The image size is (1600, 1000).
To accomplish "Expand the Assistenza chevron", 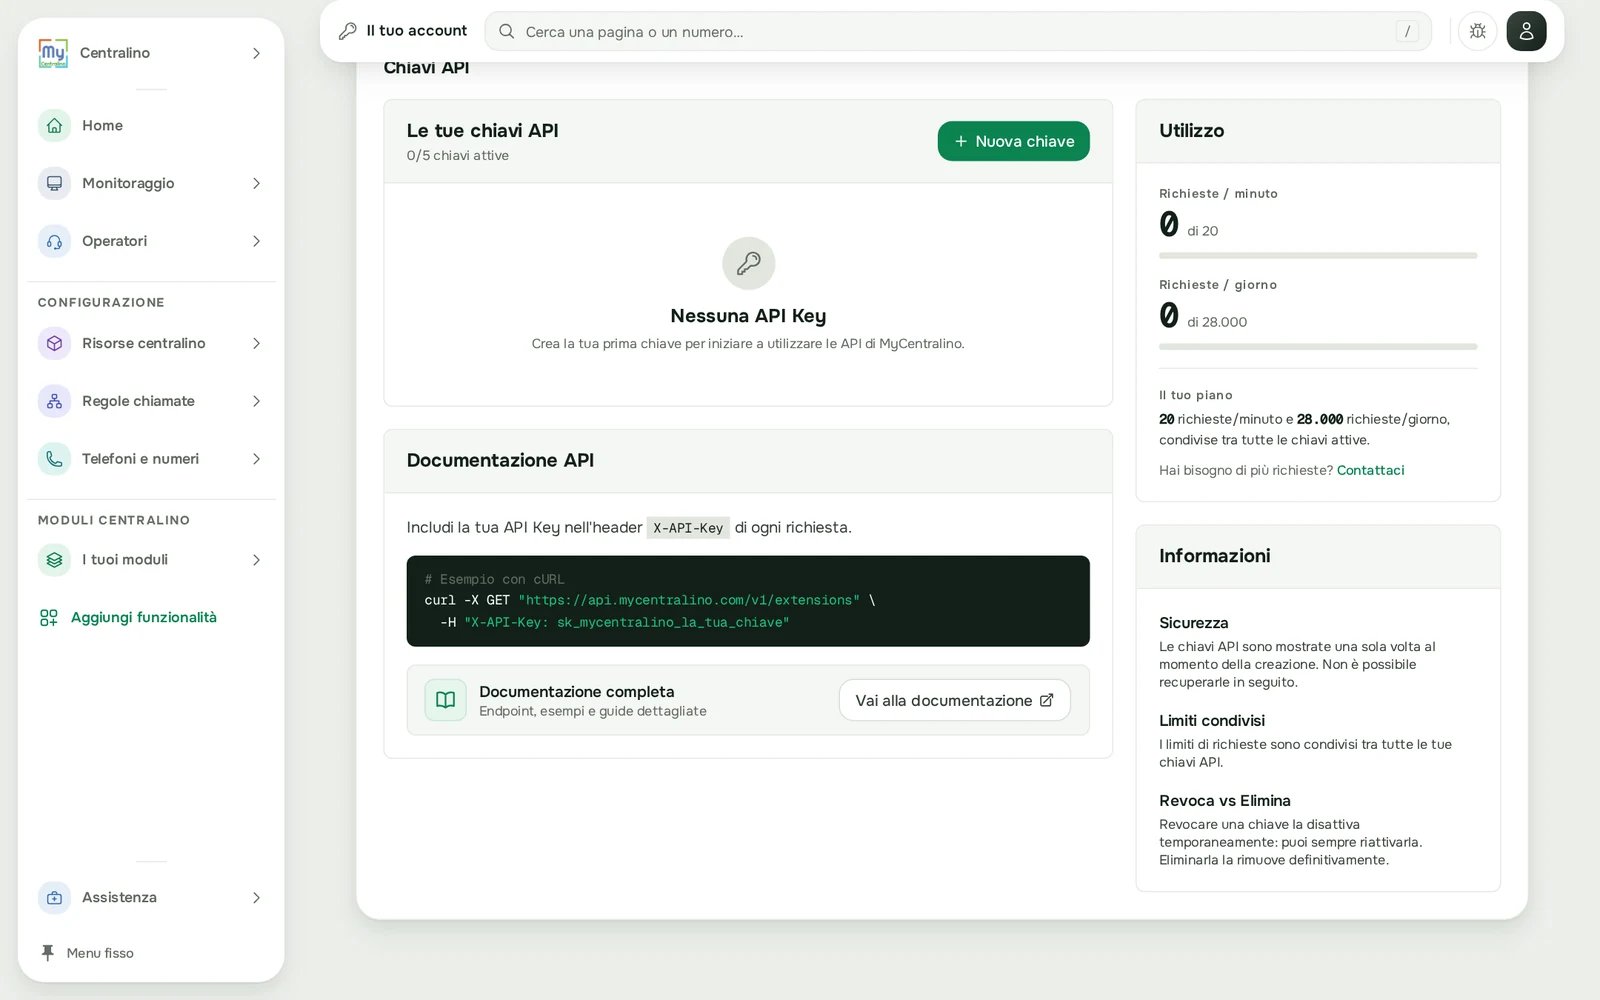I will click(x=256, y=898).
